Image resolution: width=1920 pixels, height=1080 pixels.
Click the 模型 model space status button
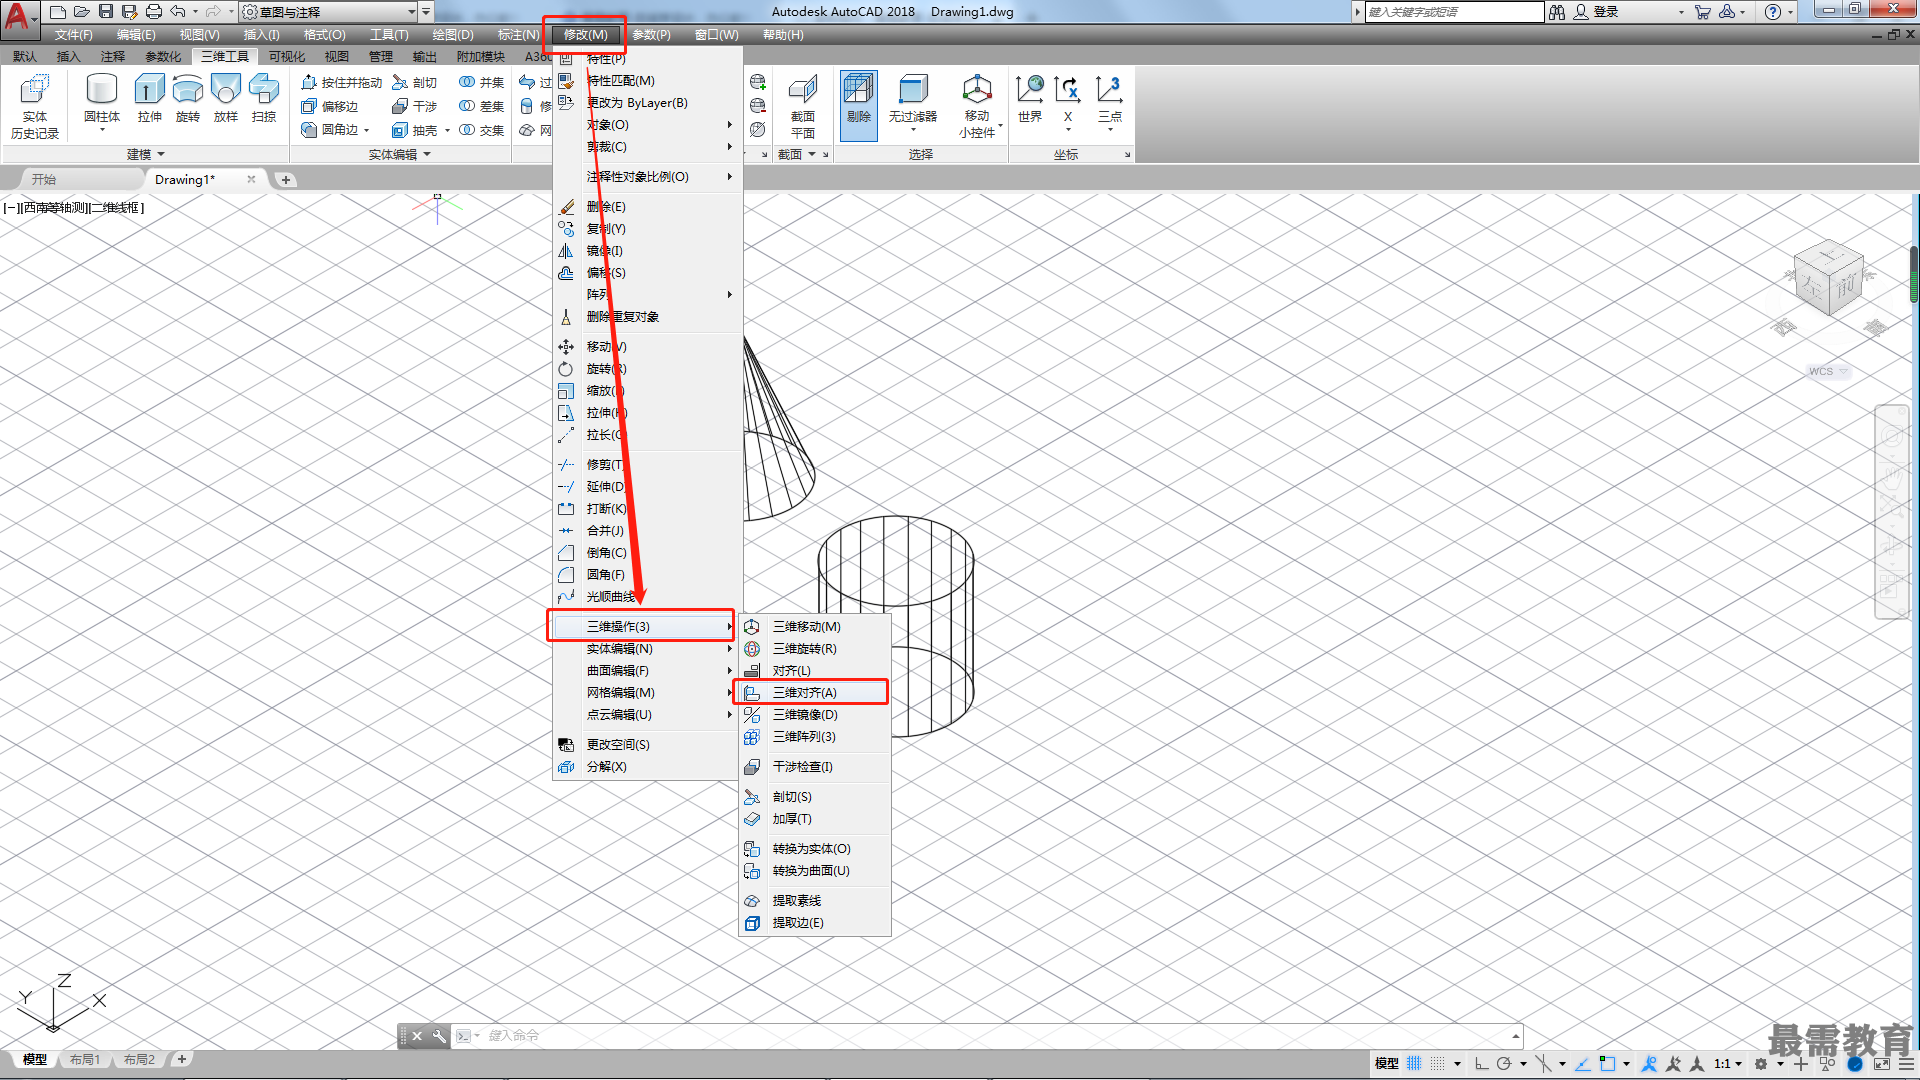(1386, 1063)
